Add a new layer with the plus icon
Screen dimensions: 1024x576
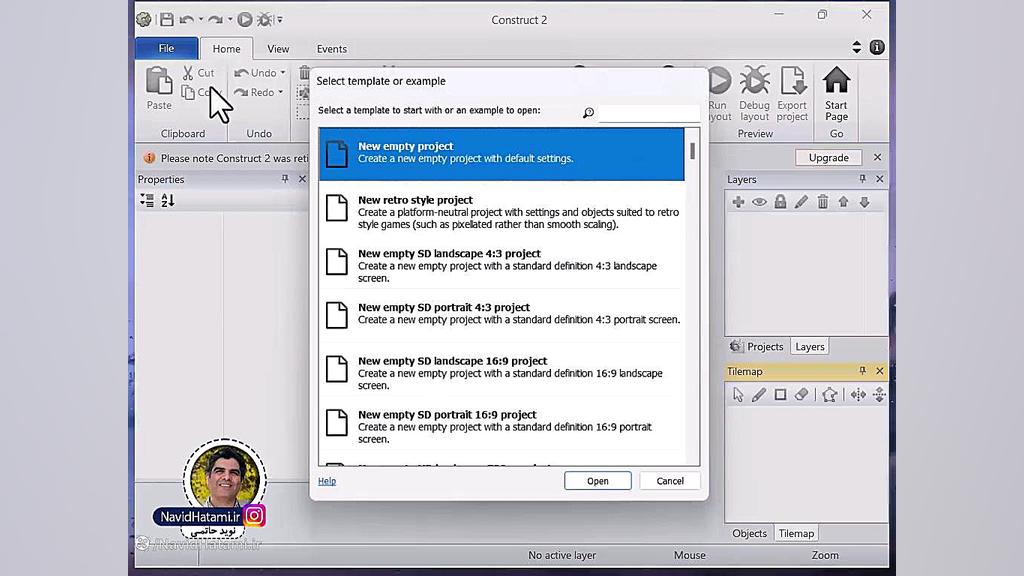(x=739, y=202)
